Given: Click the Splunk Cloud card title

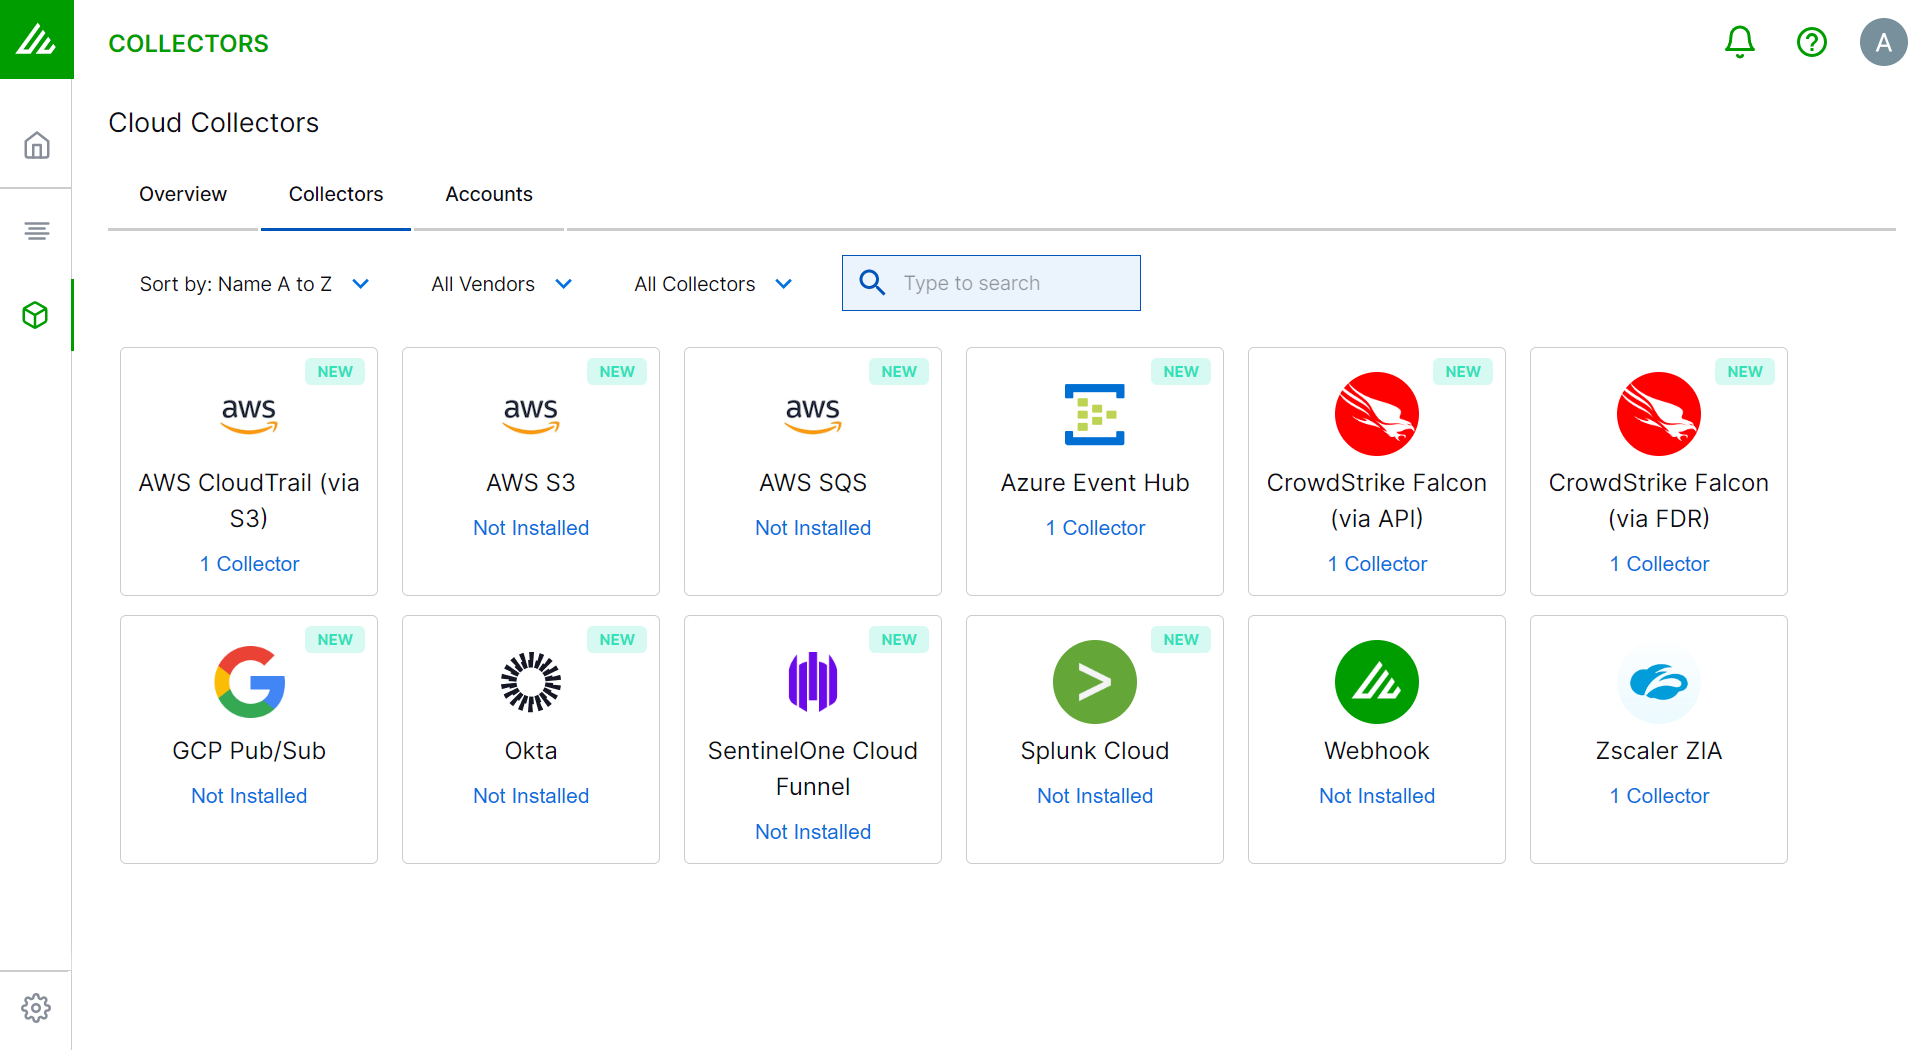Looking at the screenshot, I should 1095,751.
